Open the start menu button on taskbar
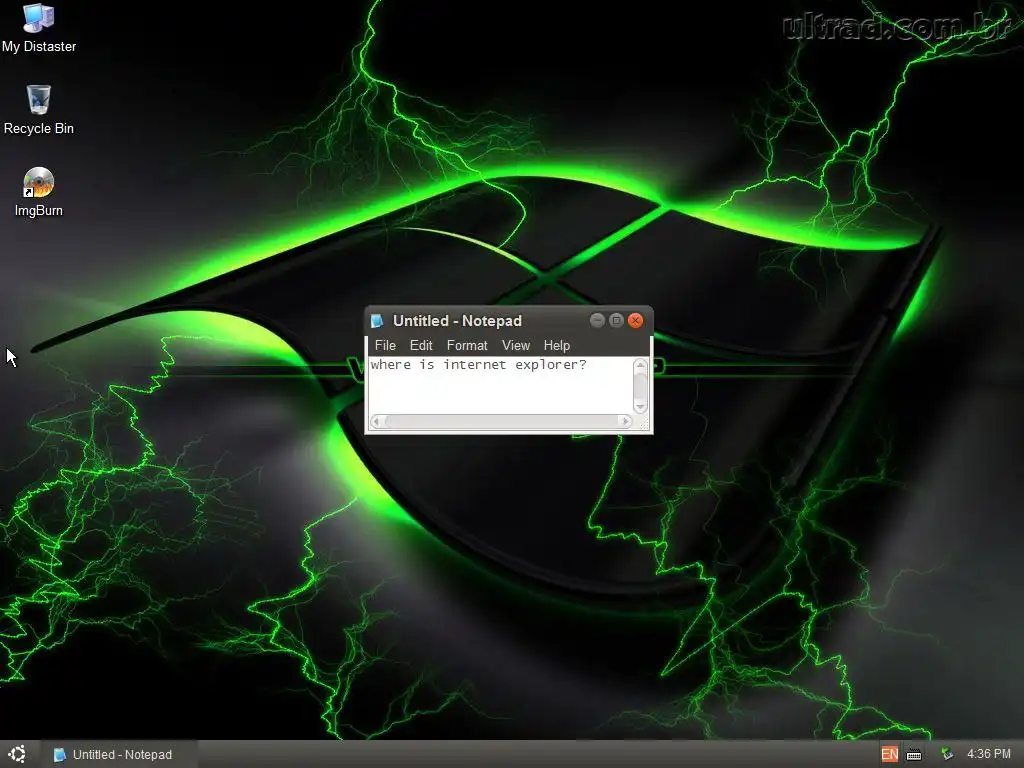1024x768 pixels. point(18,754)
